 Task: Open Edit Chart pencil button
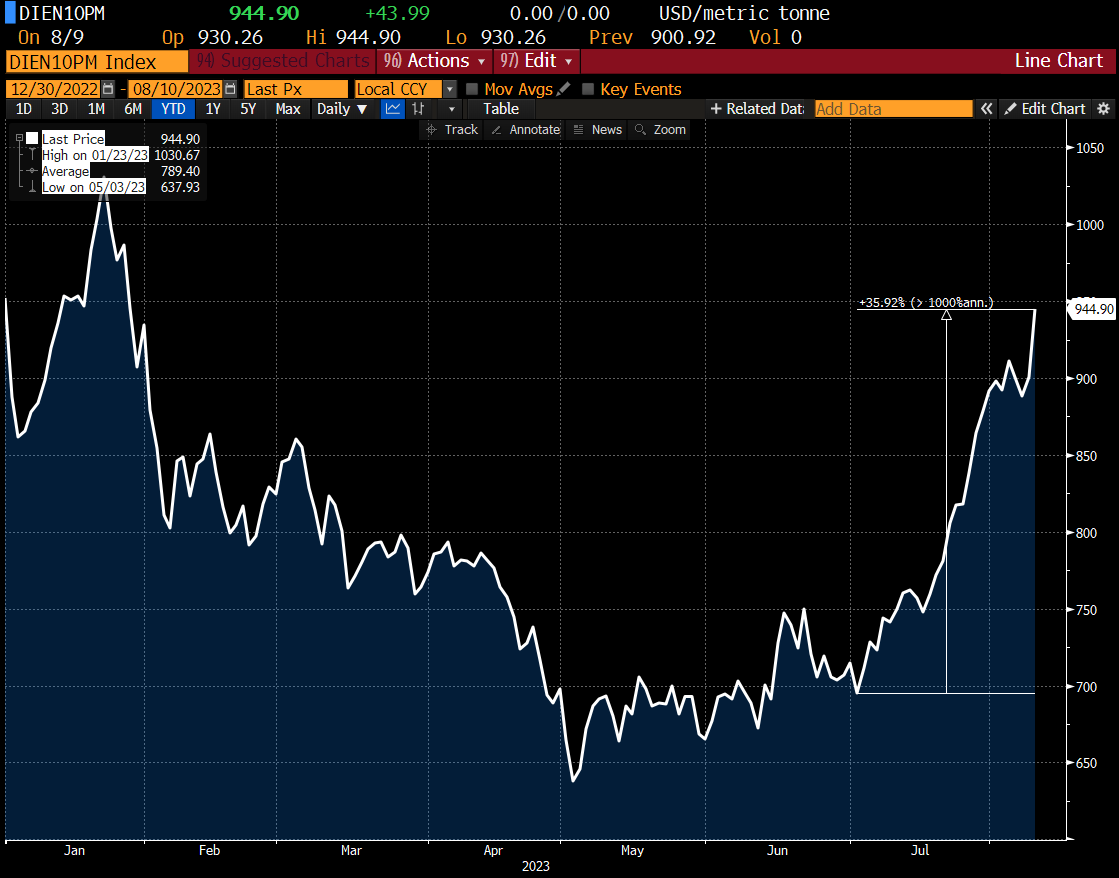[1045, 109]
